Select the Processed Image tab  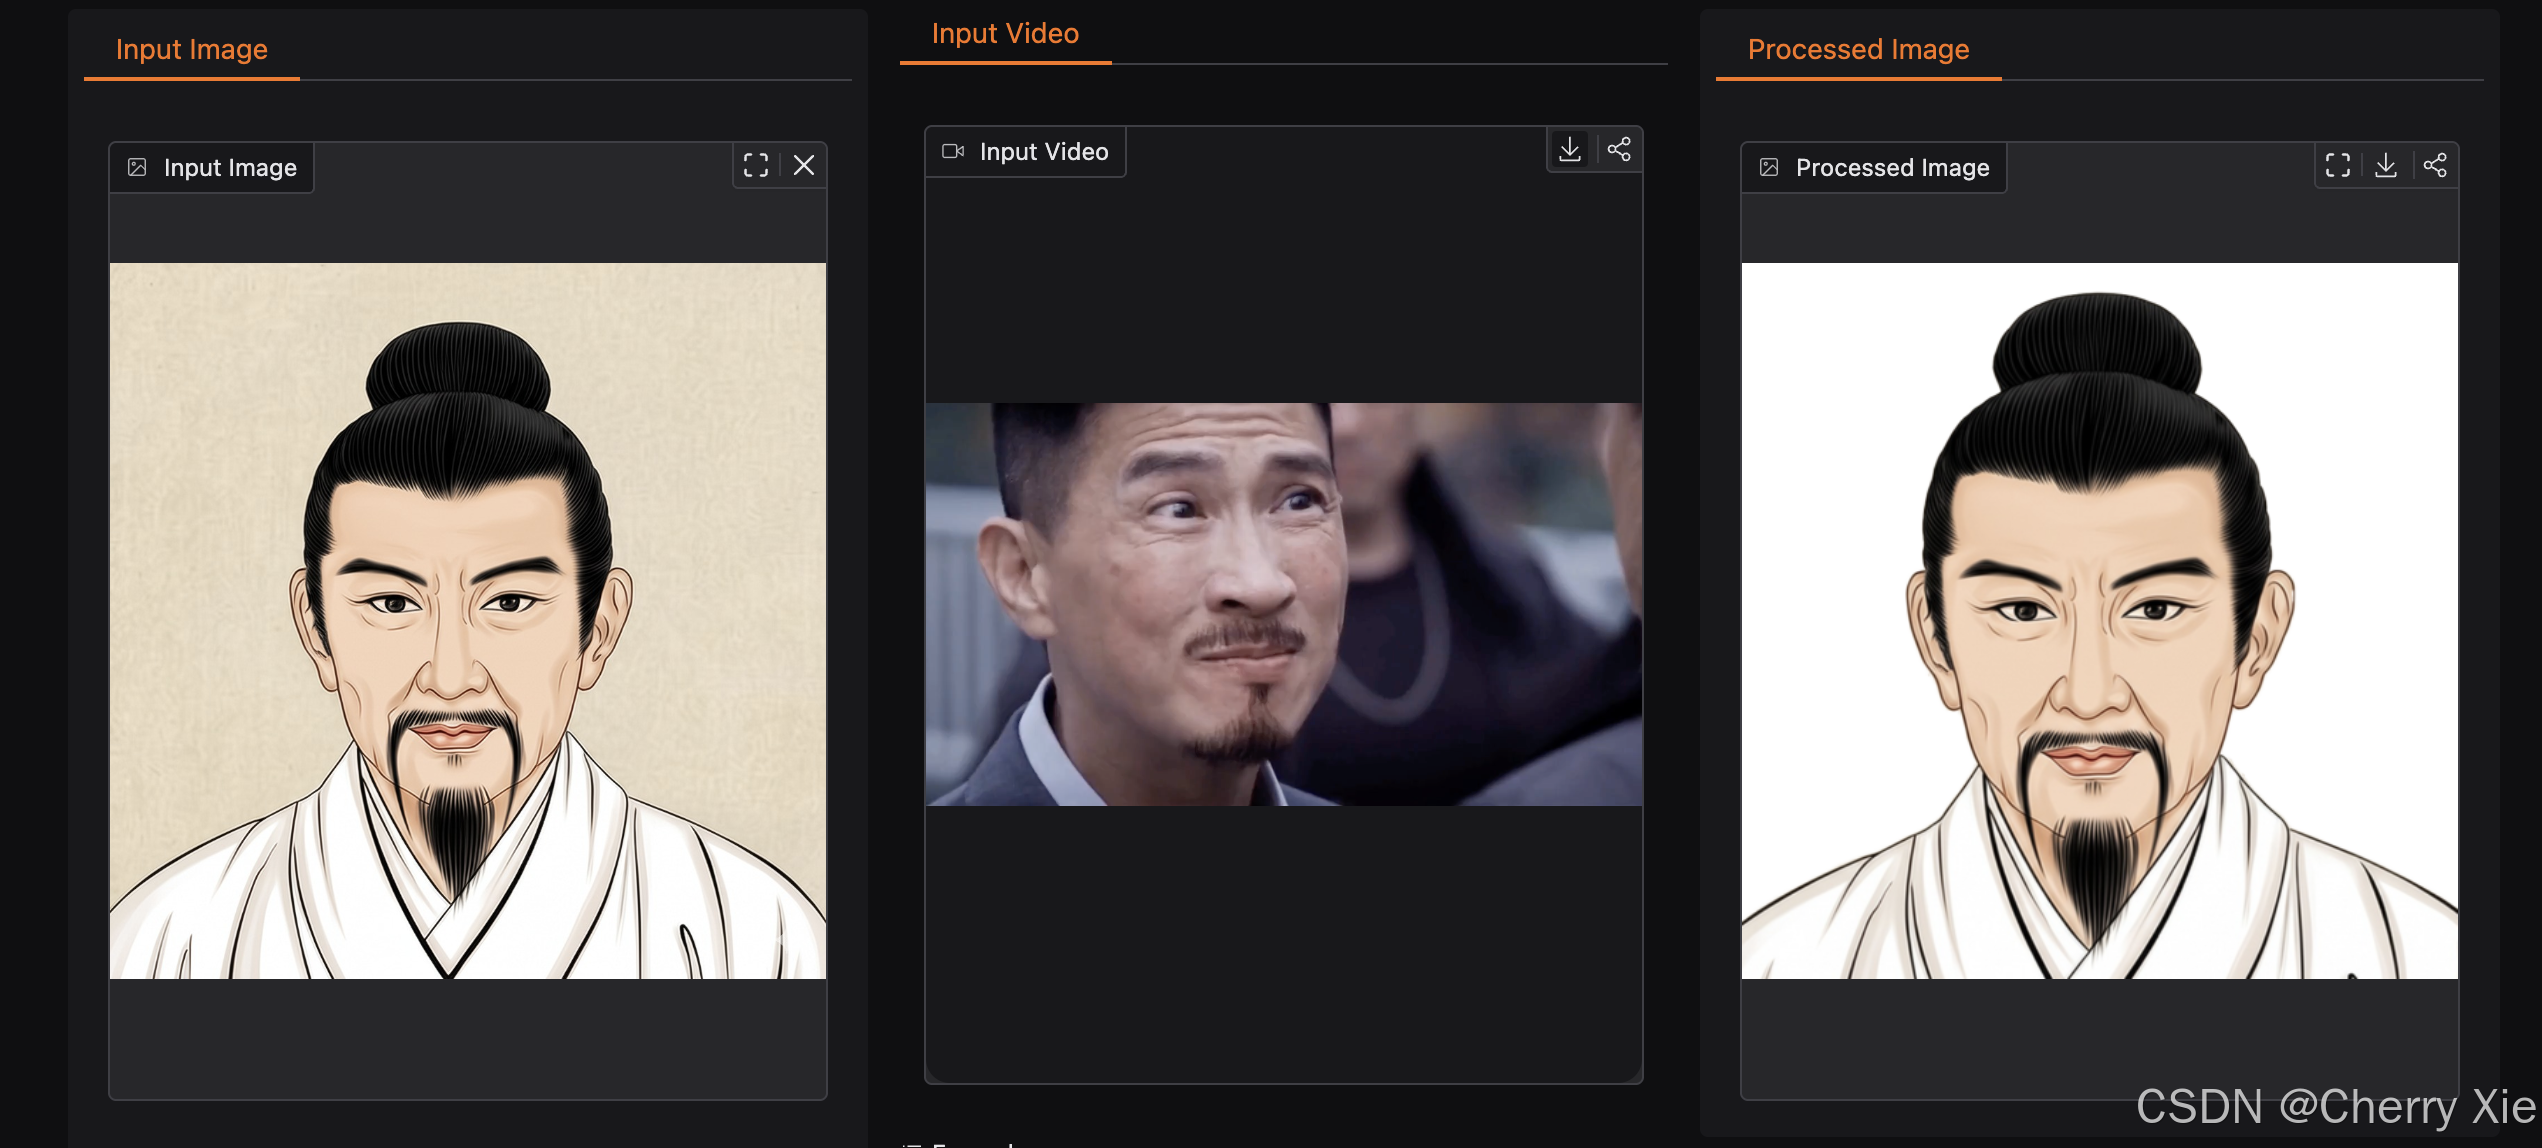coord(1858,50)
